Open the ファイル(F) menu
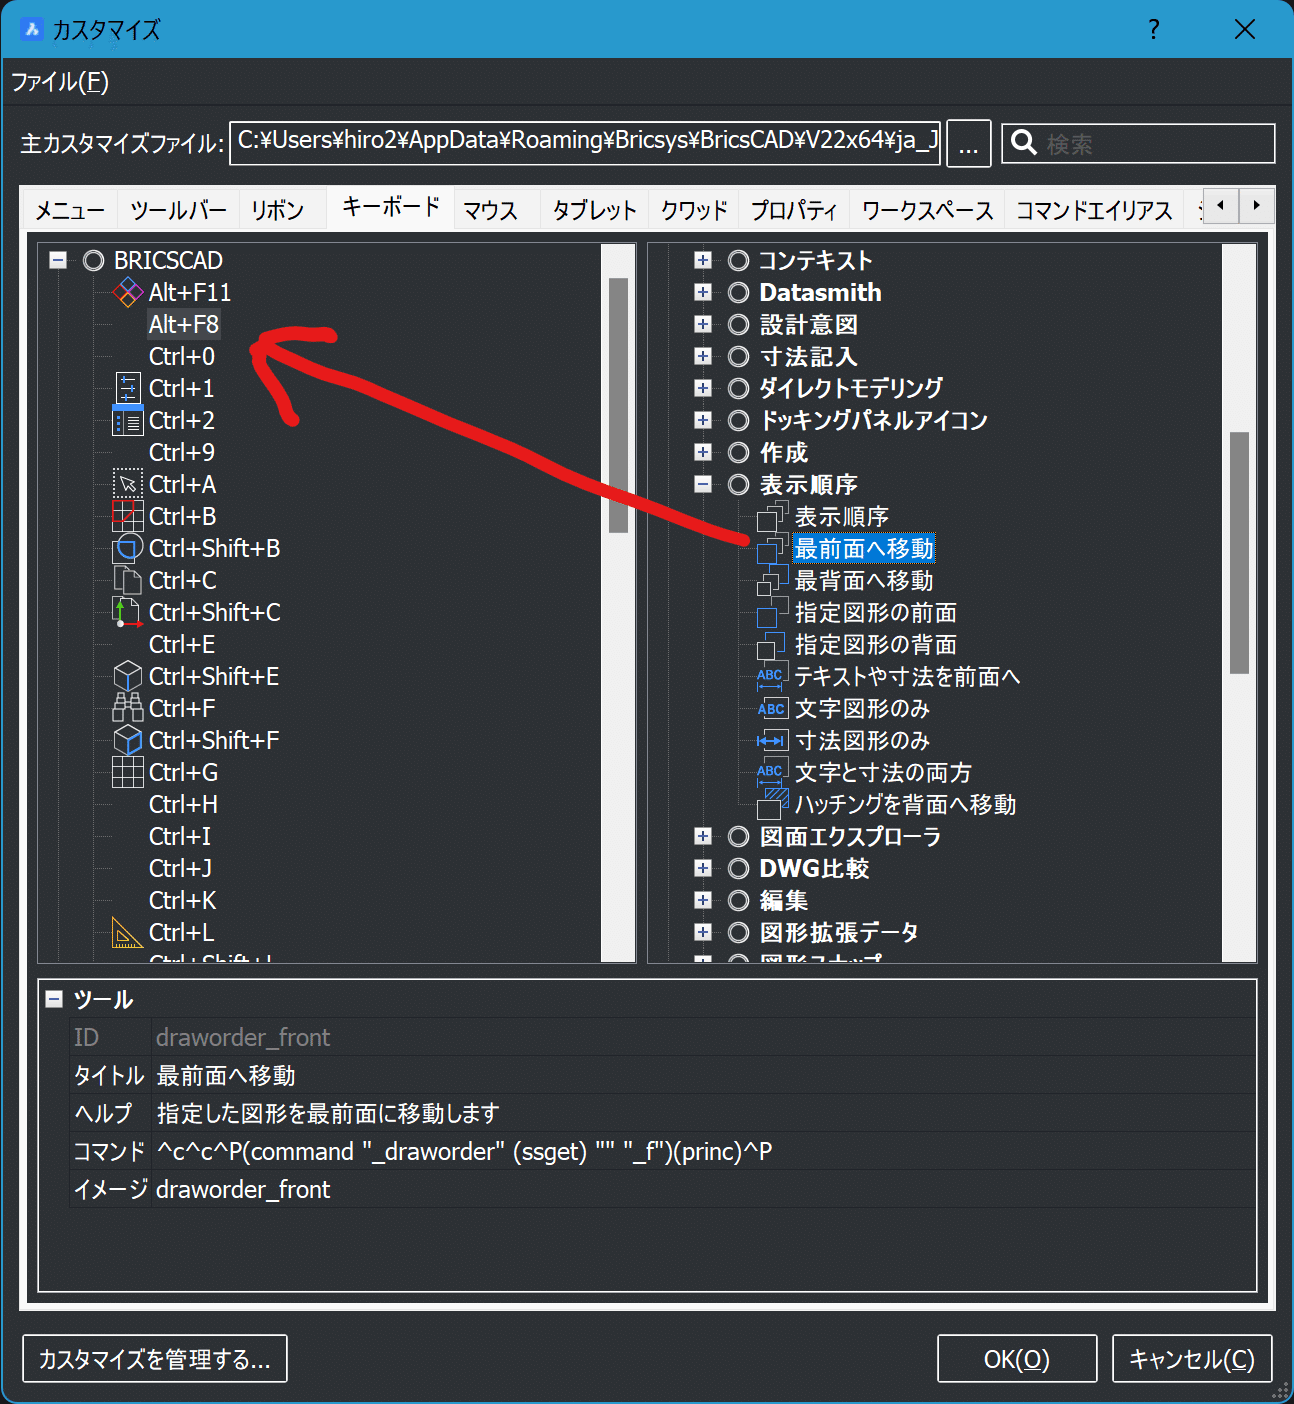1294x1404 pixels. coord(60,82)
